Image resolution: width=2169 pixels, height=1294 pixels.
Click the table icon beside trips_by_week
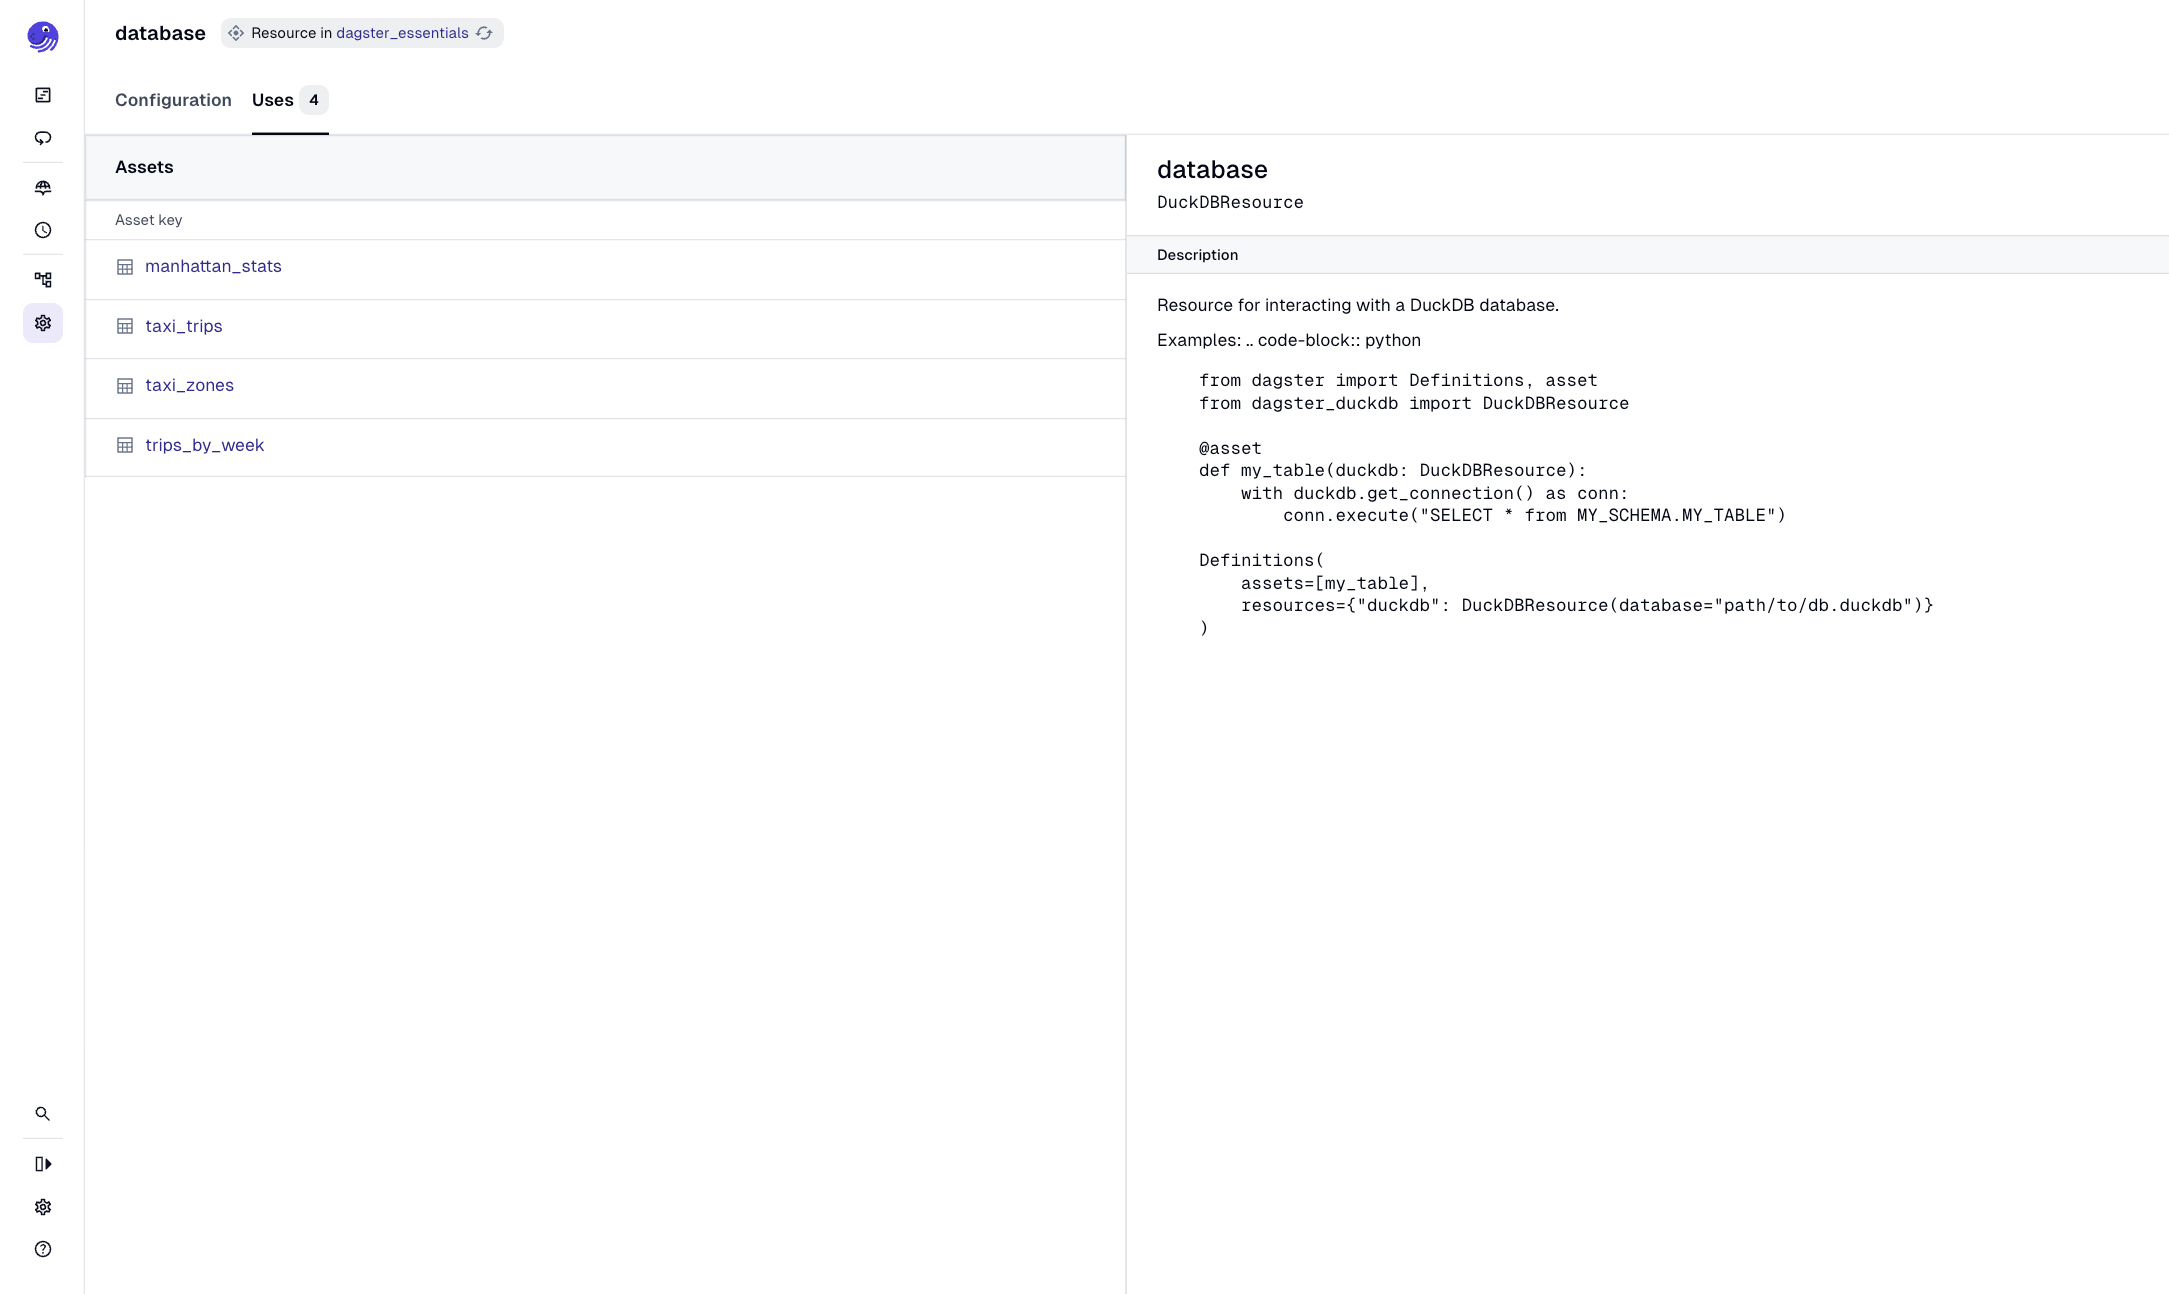[124, 444]
